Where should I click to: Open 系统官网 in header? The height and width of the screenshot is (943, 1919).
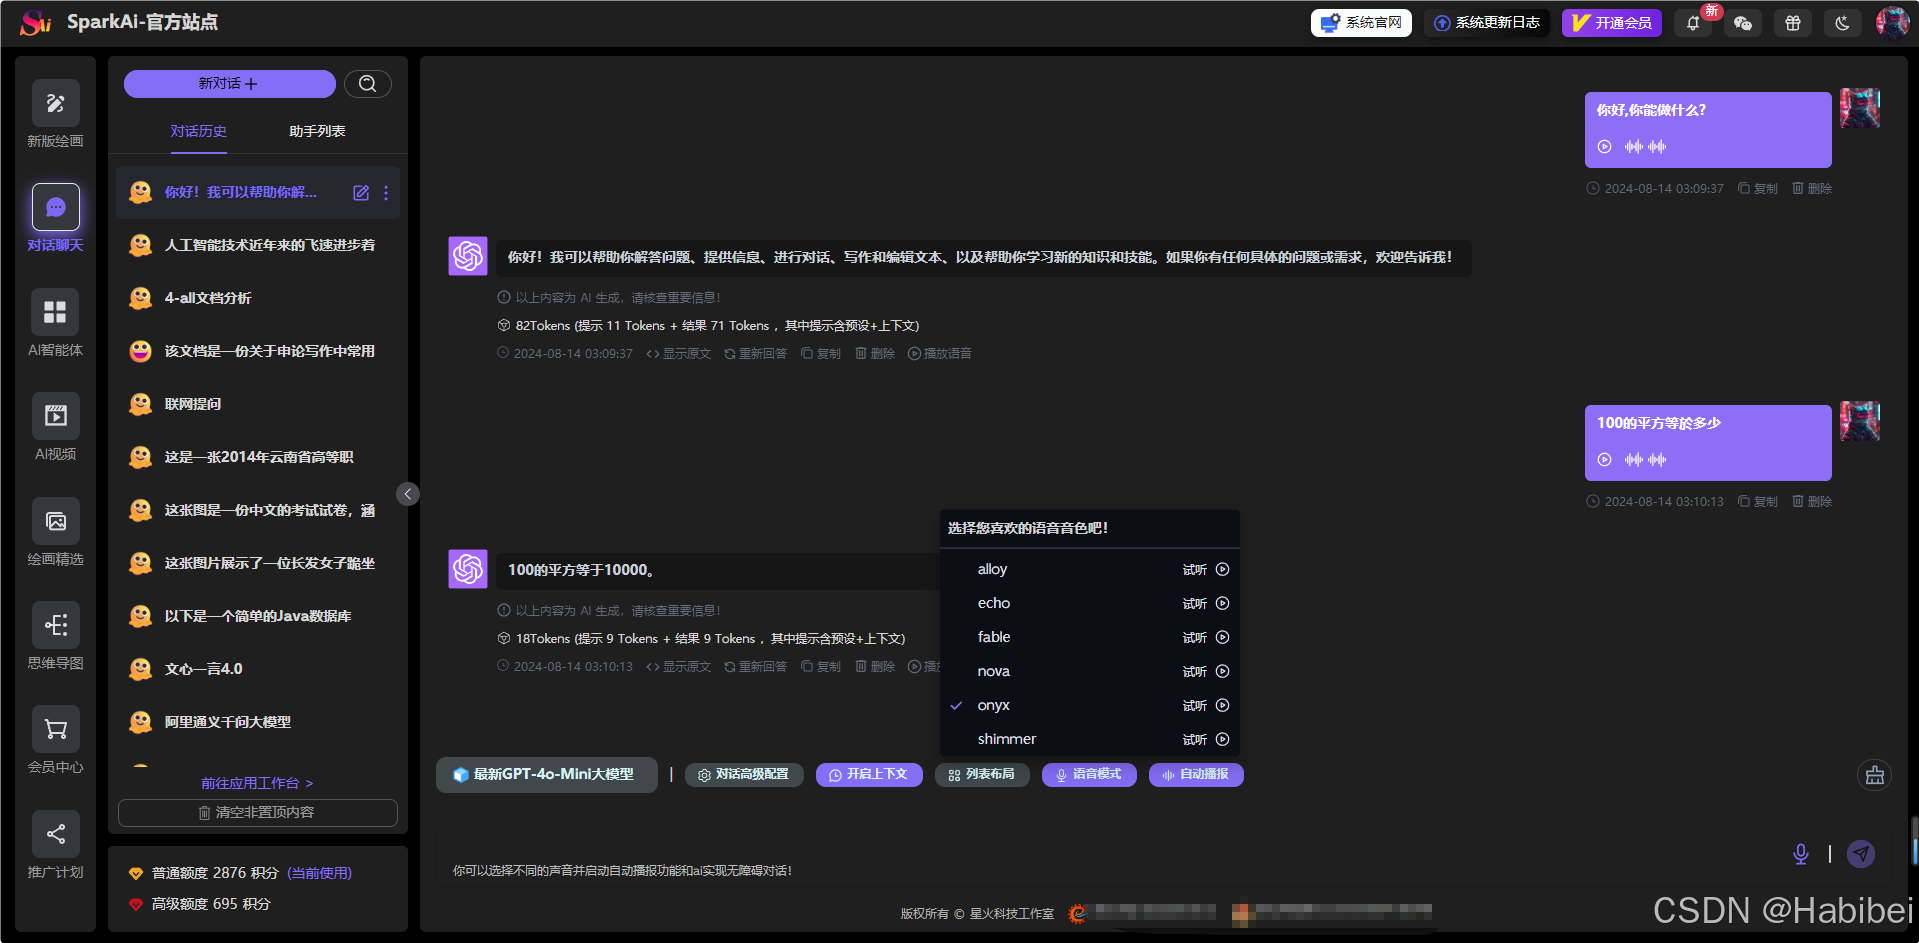pyautogui.click(x=1361, y=23)
